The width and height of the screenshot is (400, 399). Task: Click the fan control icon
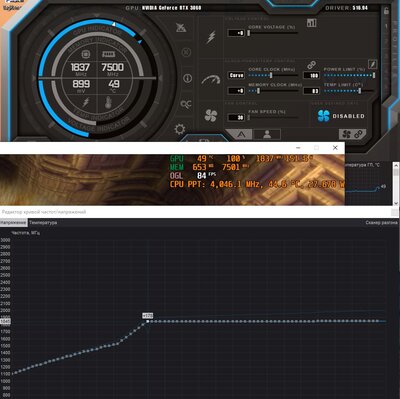pos(211,116)
